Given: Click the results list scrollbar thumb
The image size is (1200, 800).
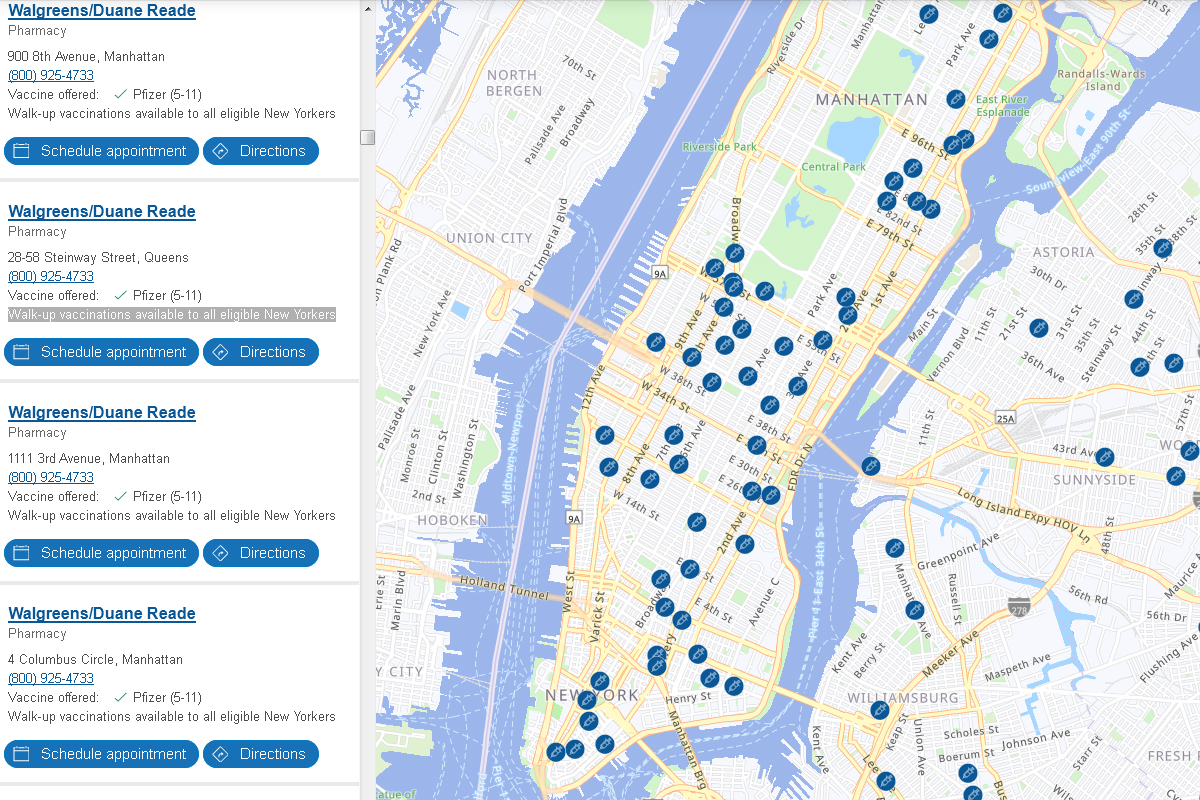Looking at the screenshot, I should (368, 137).
